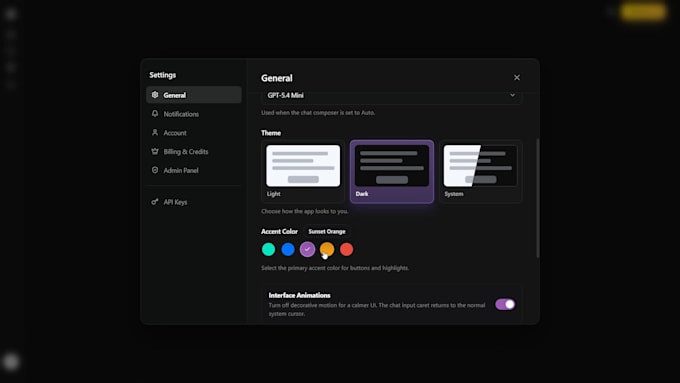The height and width of the screenshot is (383, 680).
Task: Select the Dark theme card
Action: click(392, 171)
